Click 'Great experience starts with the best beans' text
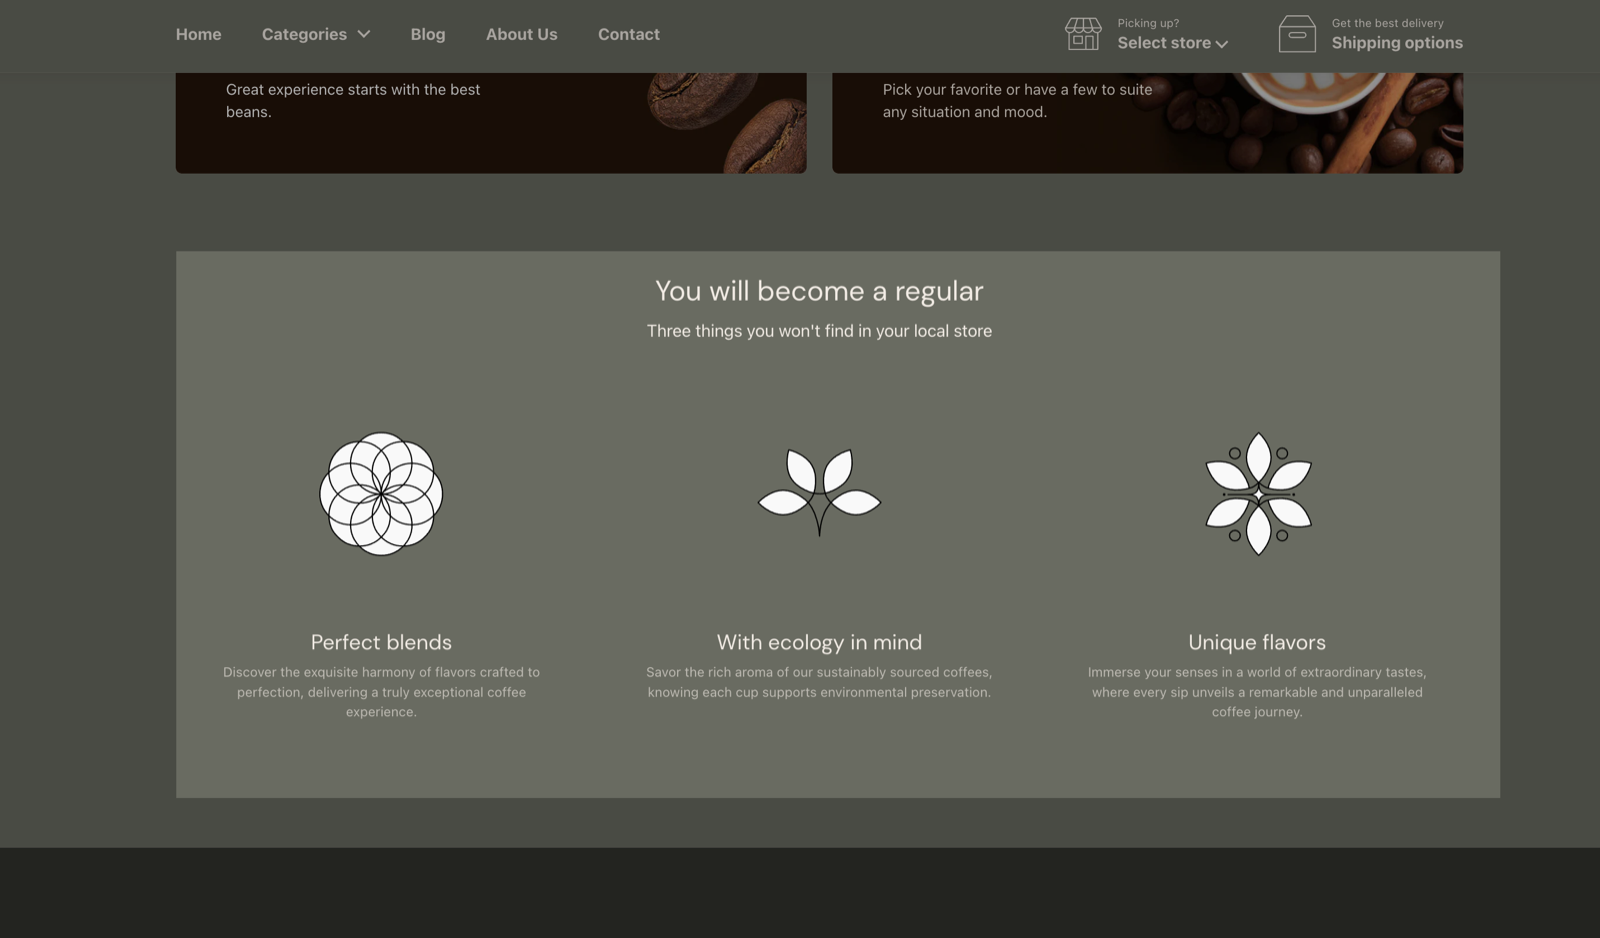Screen dimensions: 1600x938 [353, 100]
